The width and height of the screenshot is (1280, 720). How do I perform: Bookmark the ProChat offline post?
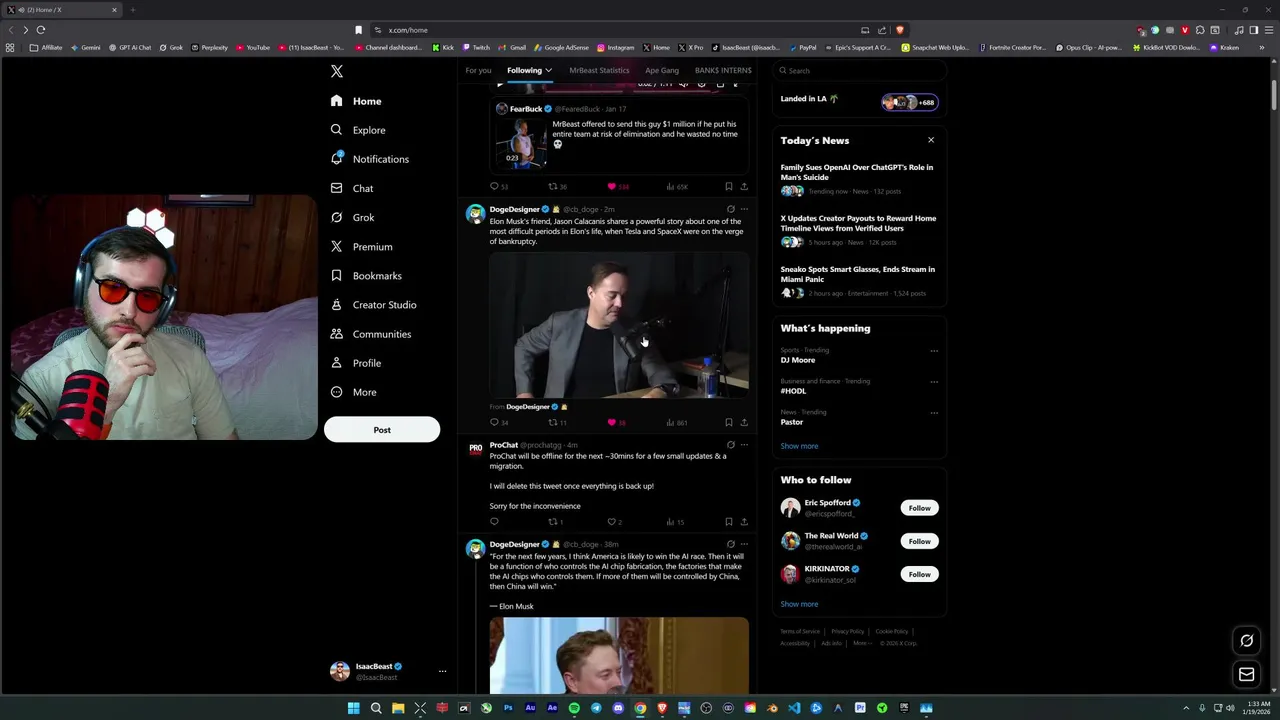[x=728, y=522]
